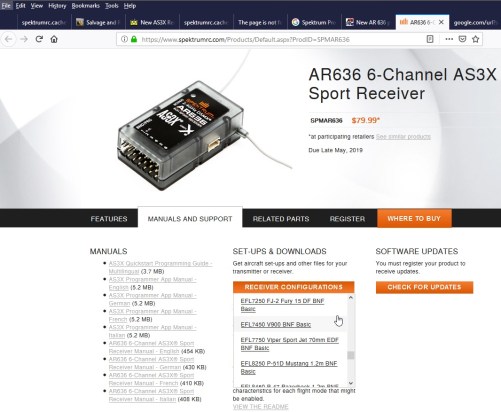The width and height of the screenshot is (501, 412).
Task: Open AR636 Receiver Manual English link
Action: [151, 347]
